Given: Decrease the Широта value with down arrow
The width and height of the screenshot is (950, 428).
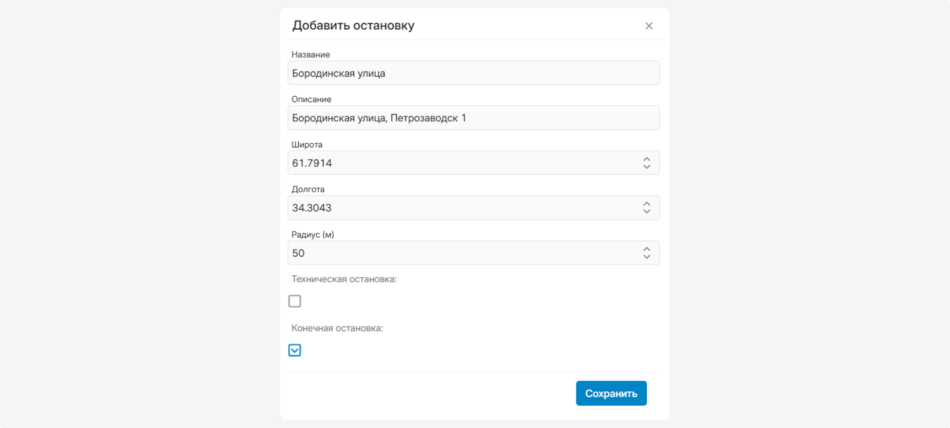Looking at the screenshot, I should pos(646,167).
